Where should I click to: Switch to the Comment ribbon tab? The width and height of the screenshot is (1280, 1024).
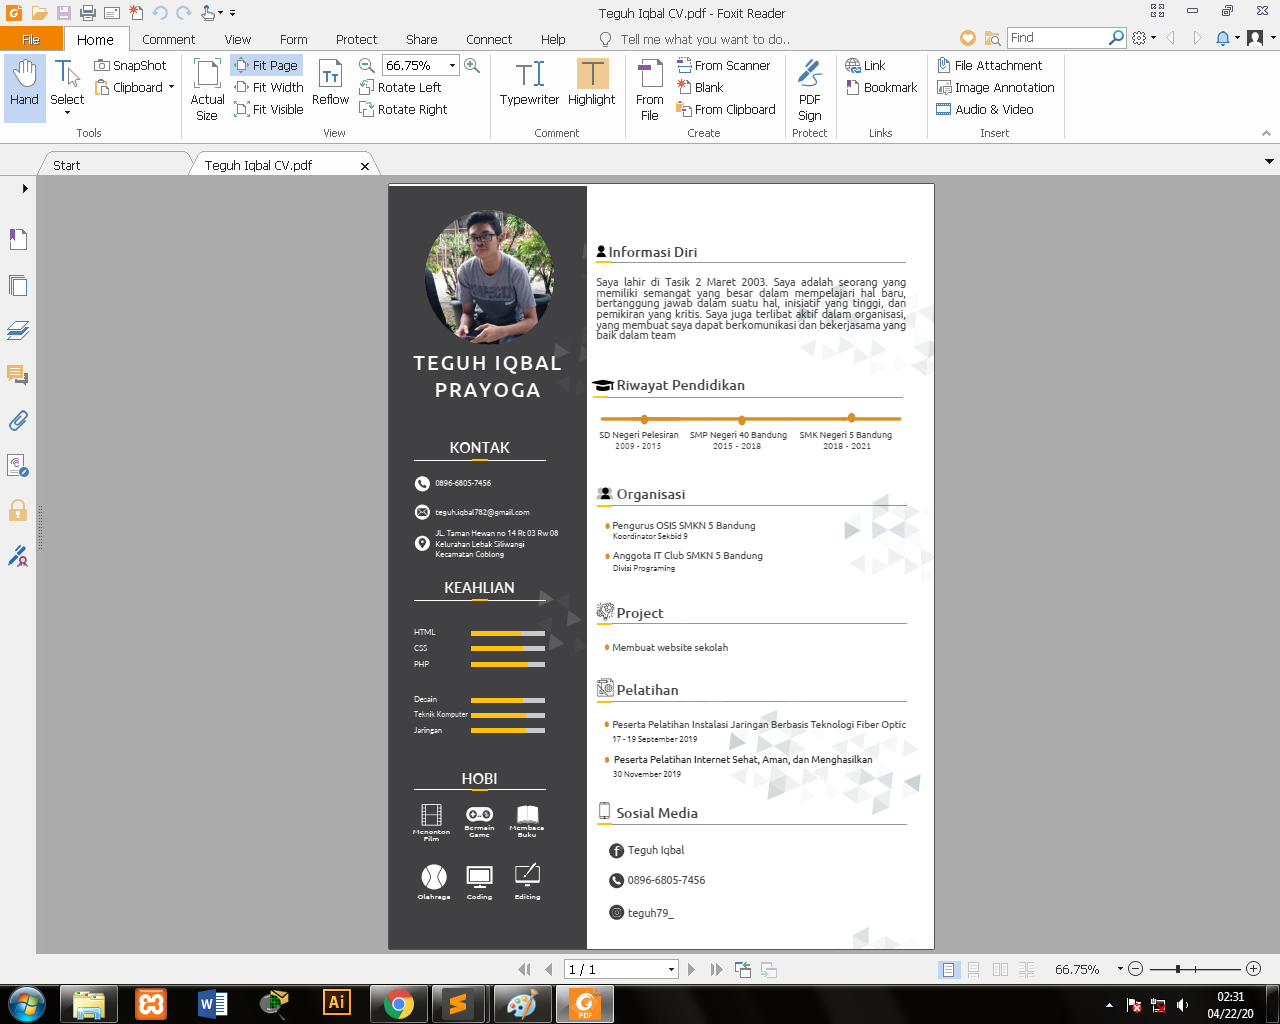point(168,39)
